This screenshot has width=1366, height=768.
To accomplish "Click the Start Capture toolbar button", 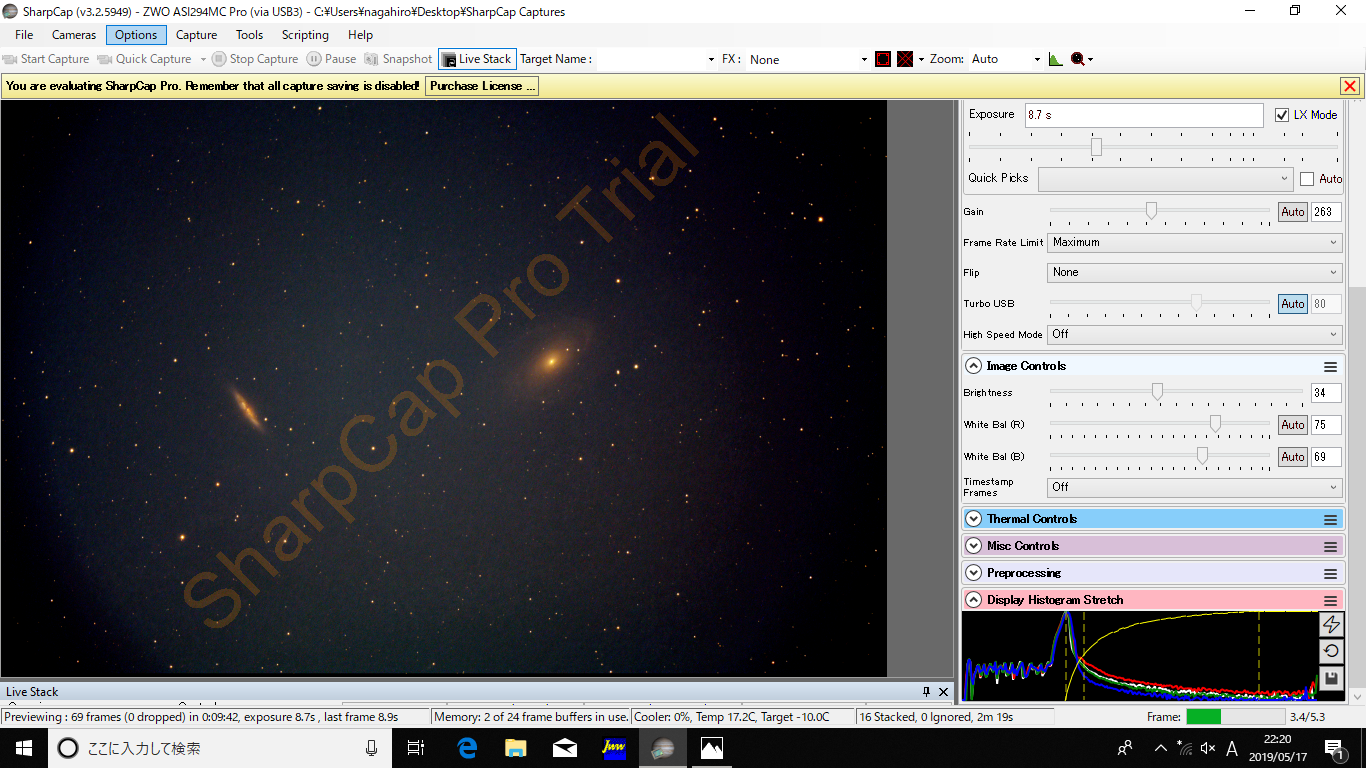I will click(x=46, y=59).
